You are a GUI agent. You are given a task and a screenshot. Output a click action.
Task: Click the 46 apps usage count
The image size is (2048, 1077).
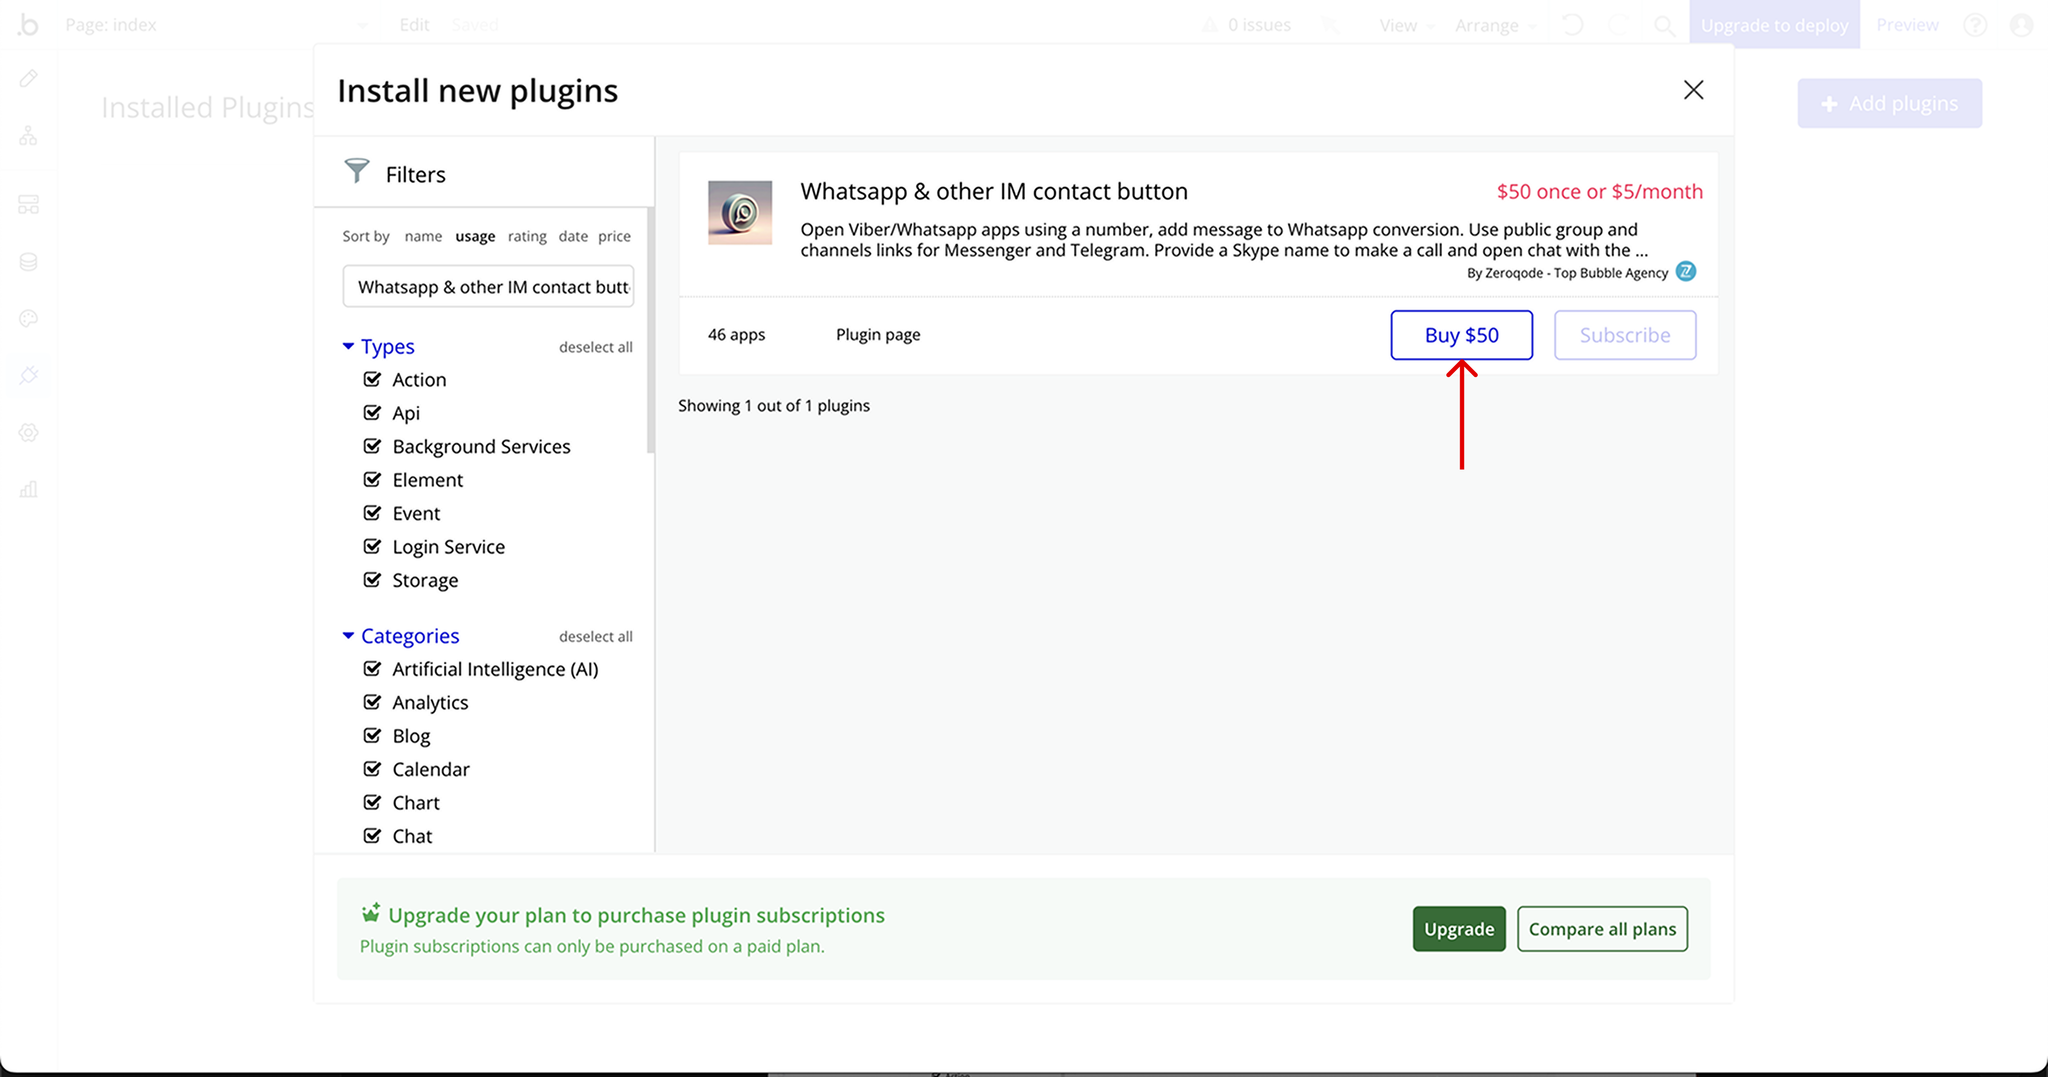(736, 335)
